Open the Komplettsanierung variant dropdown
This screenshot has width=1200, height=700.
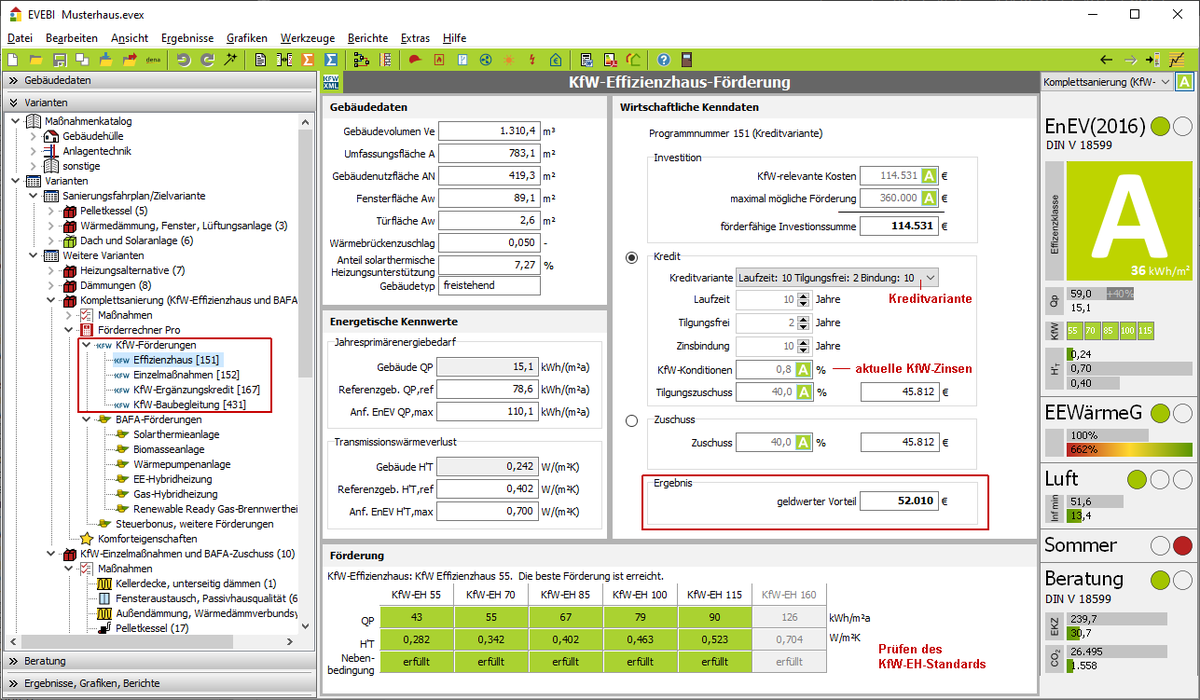click(1106, 82)
